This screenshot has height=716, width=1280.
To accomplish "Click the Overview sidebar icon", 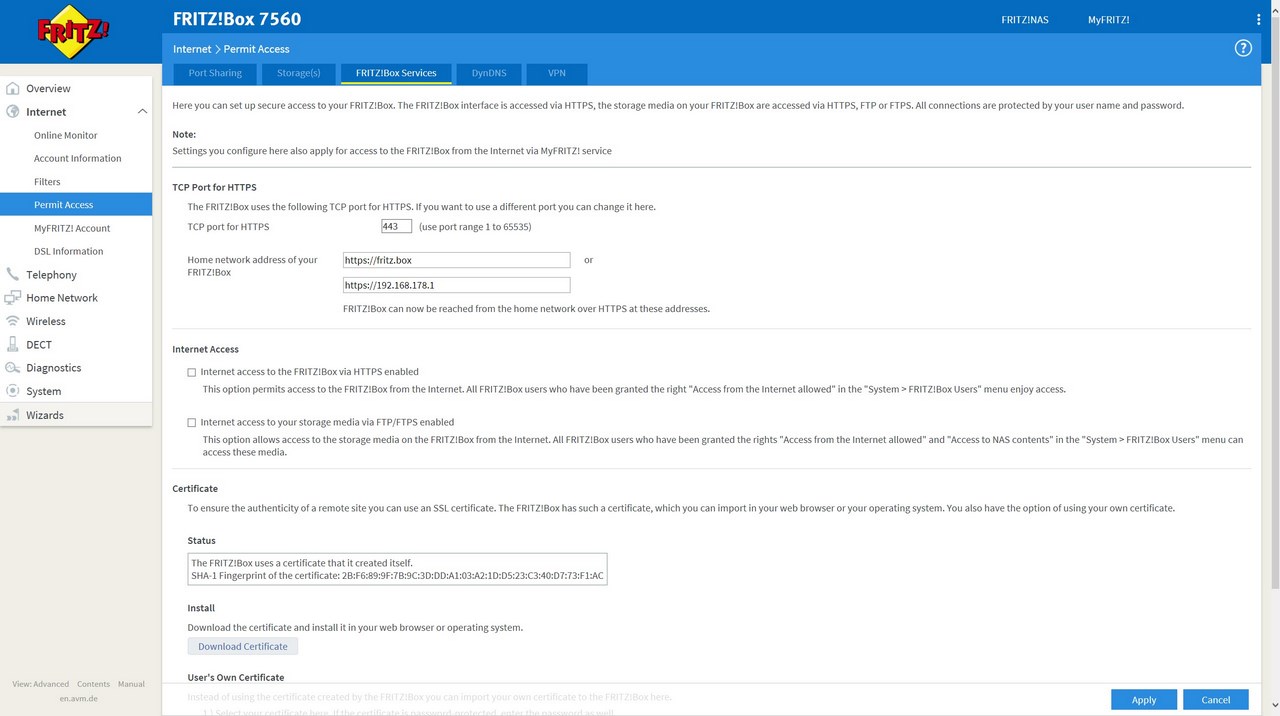I will 13,88.
